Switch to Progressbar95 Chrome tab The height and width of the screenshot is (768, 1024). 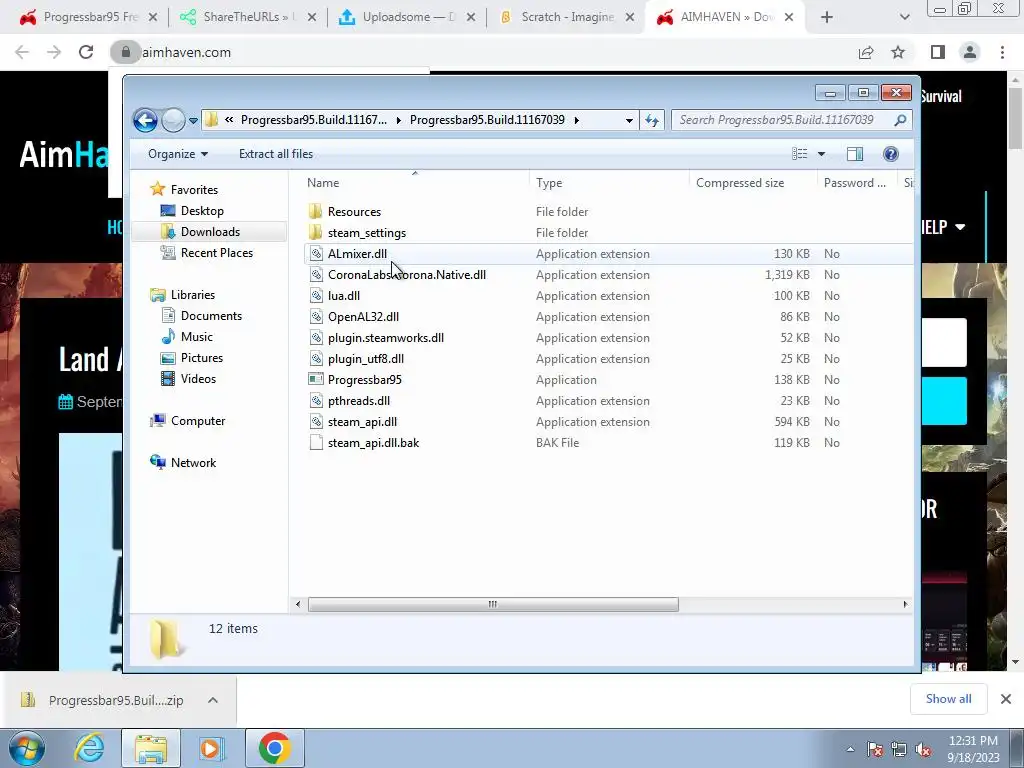[x=89, y=17]
